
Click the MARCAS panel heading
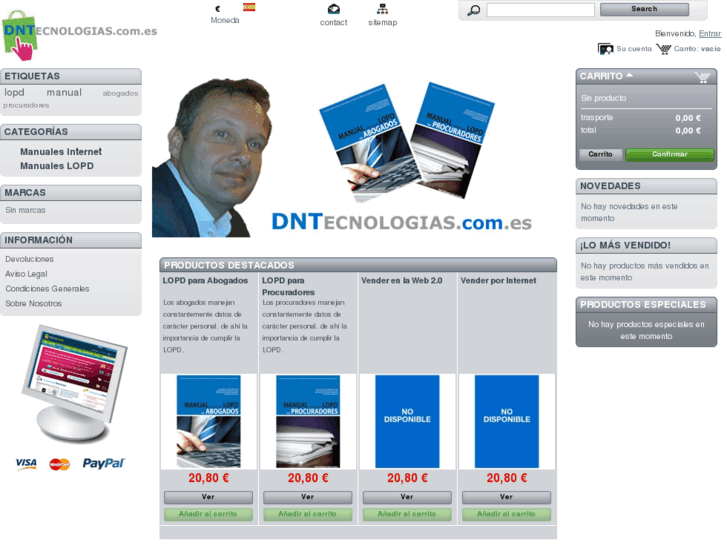(x=25, y=192)
